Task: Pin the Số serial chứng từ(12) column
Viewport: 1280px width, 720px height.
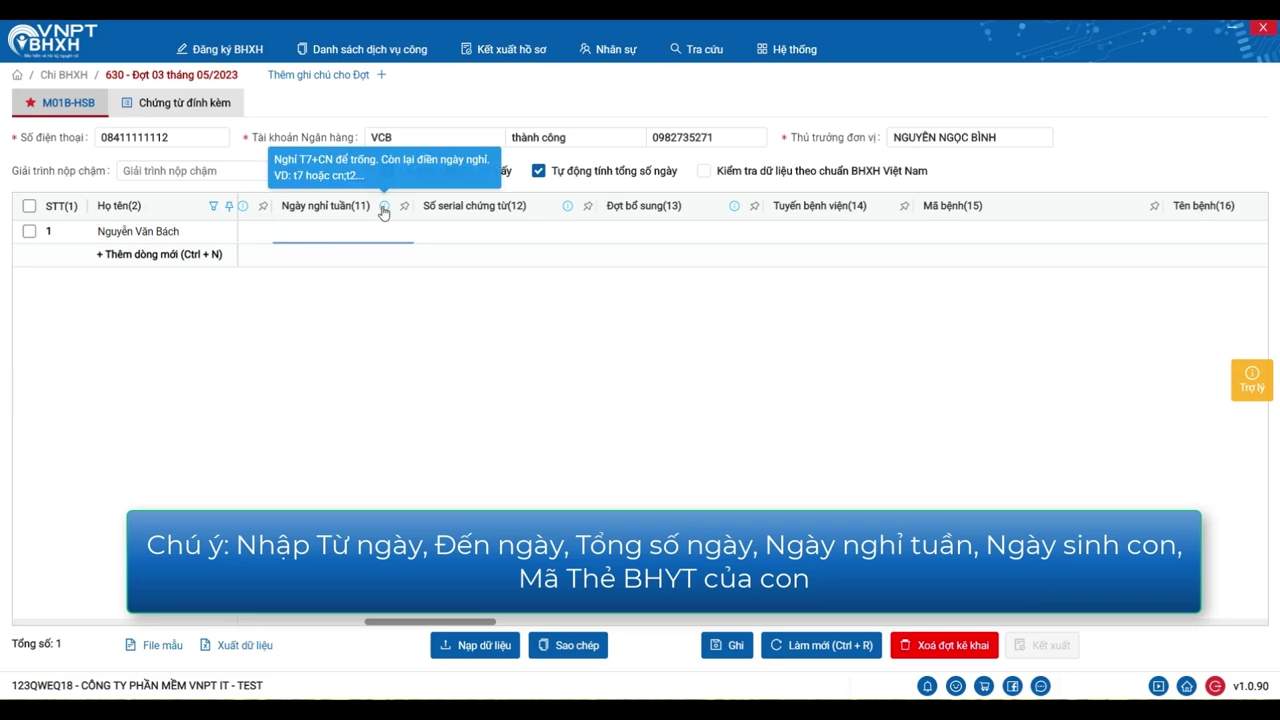Action: [x=588, y=206]
